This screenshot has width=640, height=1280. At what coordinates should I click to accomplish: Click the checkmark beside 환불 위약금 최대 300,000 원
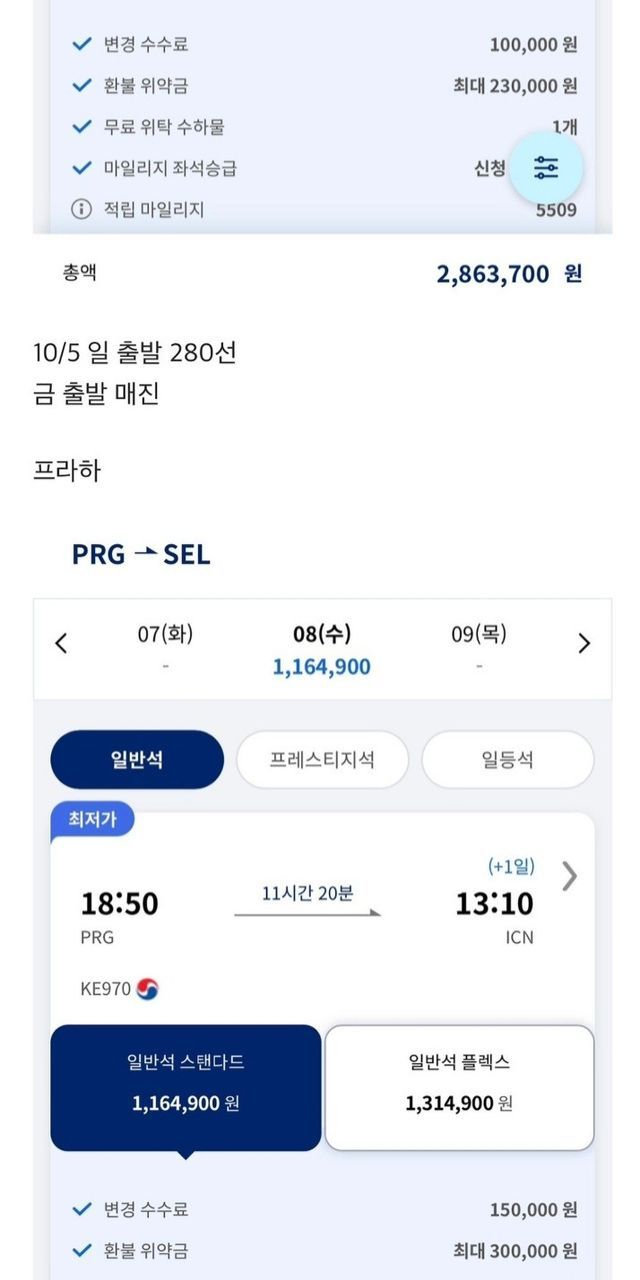point(81,1250)
